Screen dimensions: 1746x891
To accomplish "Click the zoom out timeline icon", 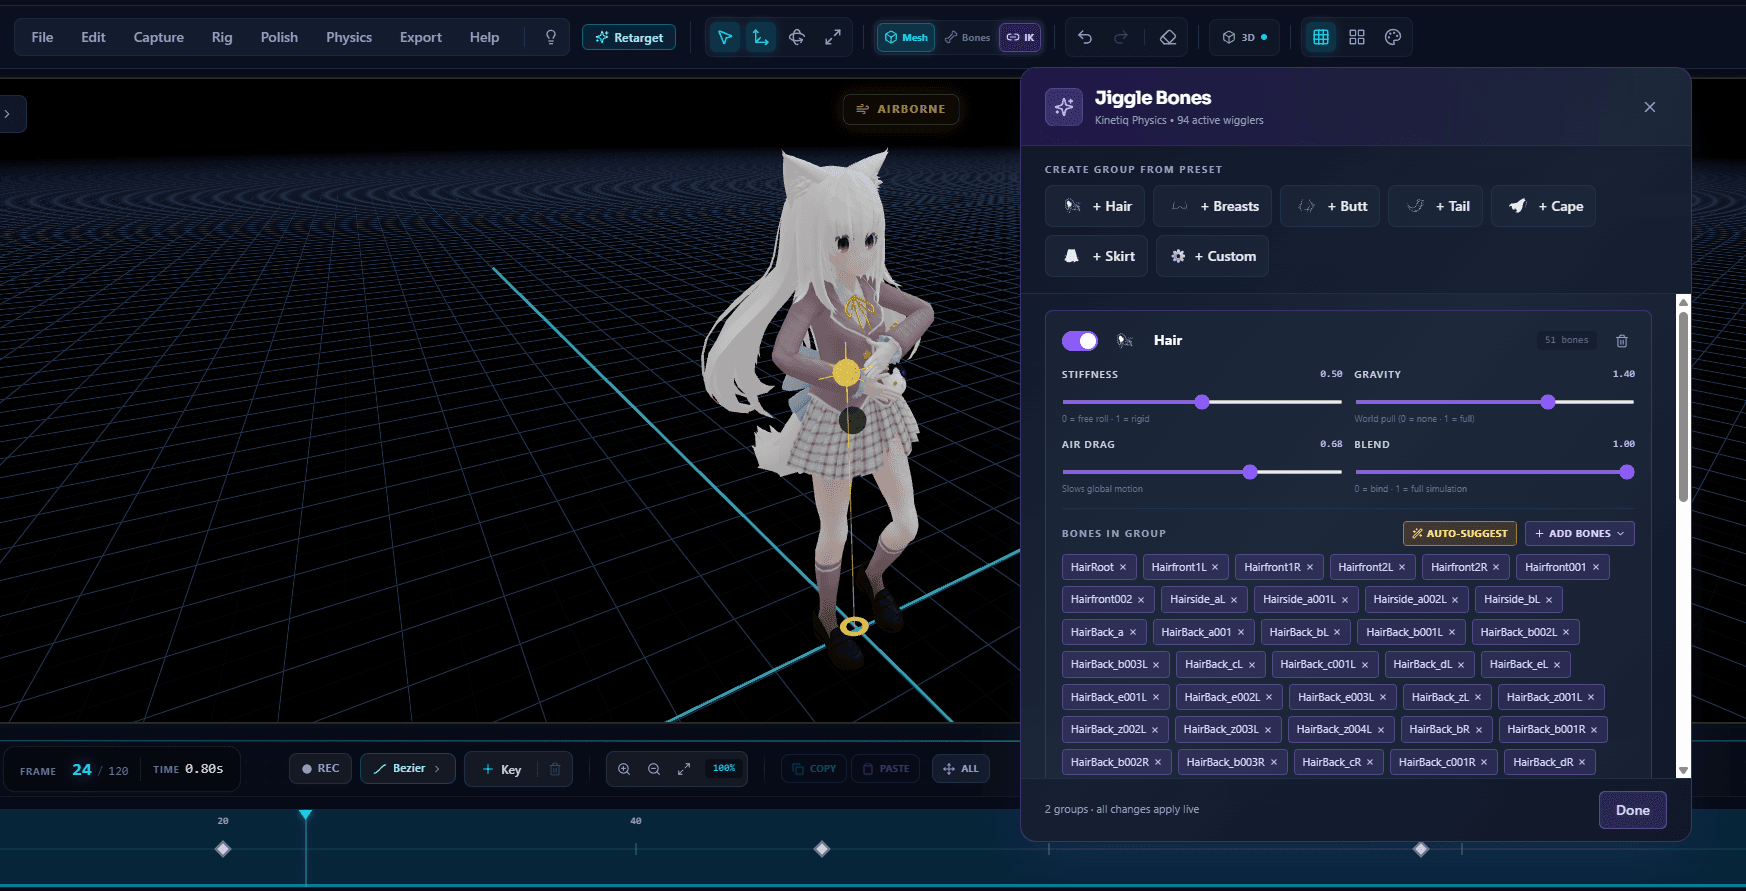I will pos(654,769).
